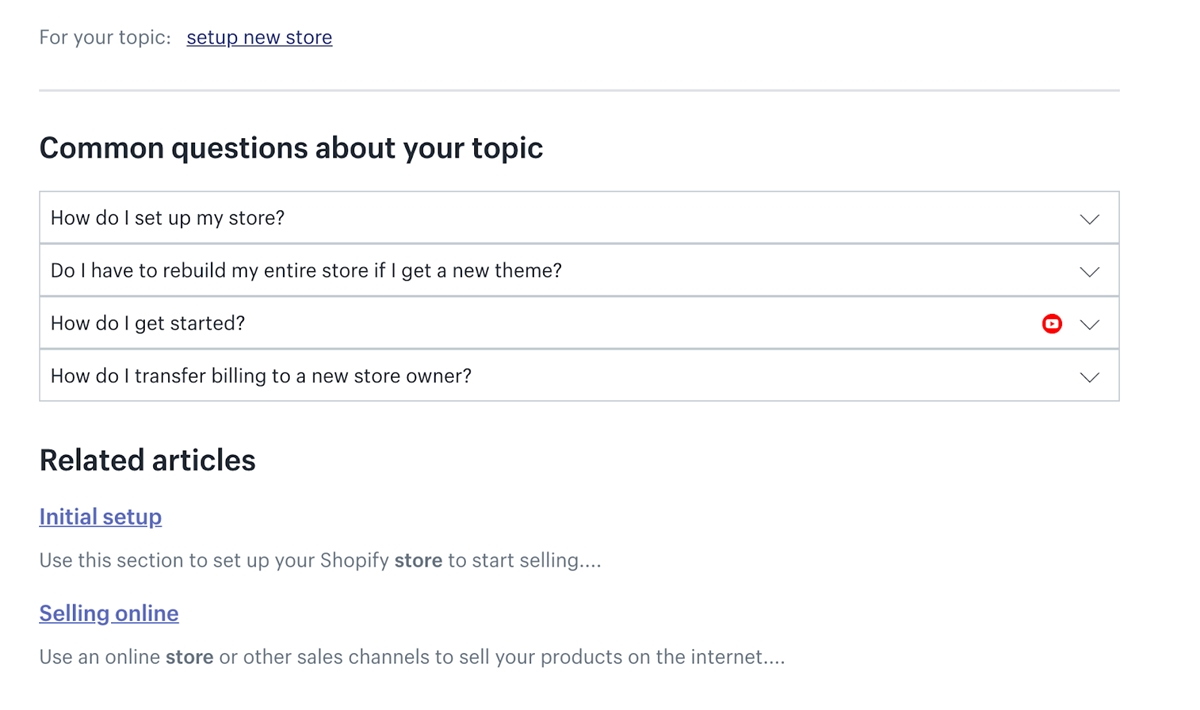Screen dimensions: 1200x710
Task: Click bold 'store' word in Shopify description
Action: (x=418, y=560)
